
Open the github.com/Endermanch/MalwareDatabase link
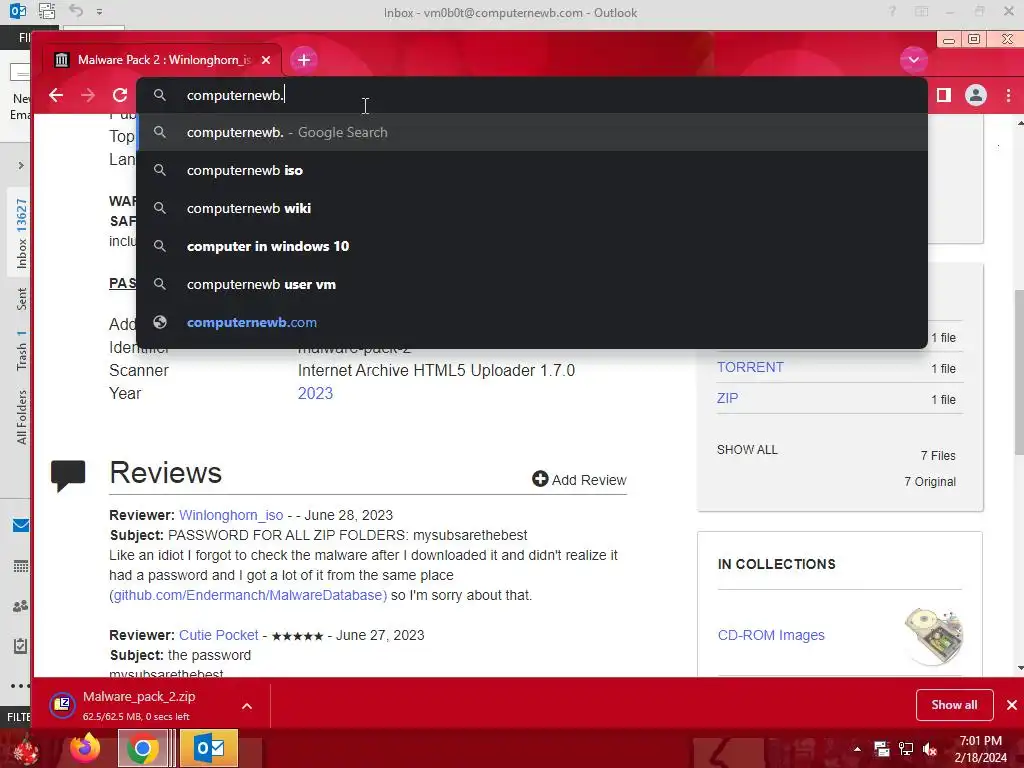point(250,595)
